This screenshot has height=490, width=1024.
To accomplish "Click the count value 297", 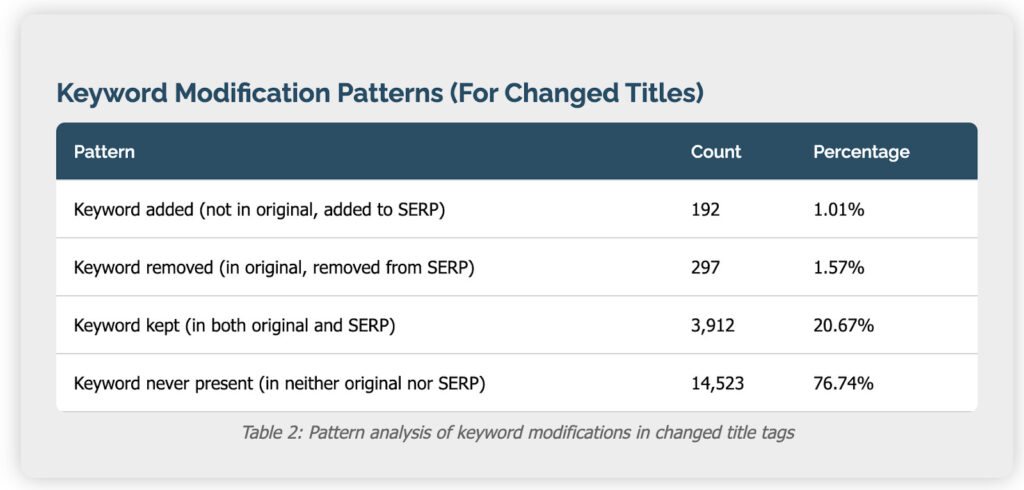I will pyautogui.click(x=706, y=267).
